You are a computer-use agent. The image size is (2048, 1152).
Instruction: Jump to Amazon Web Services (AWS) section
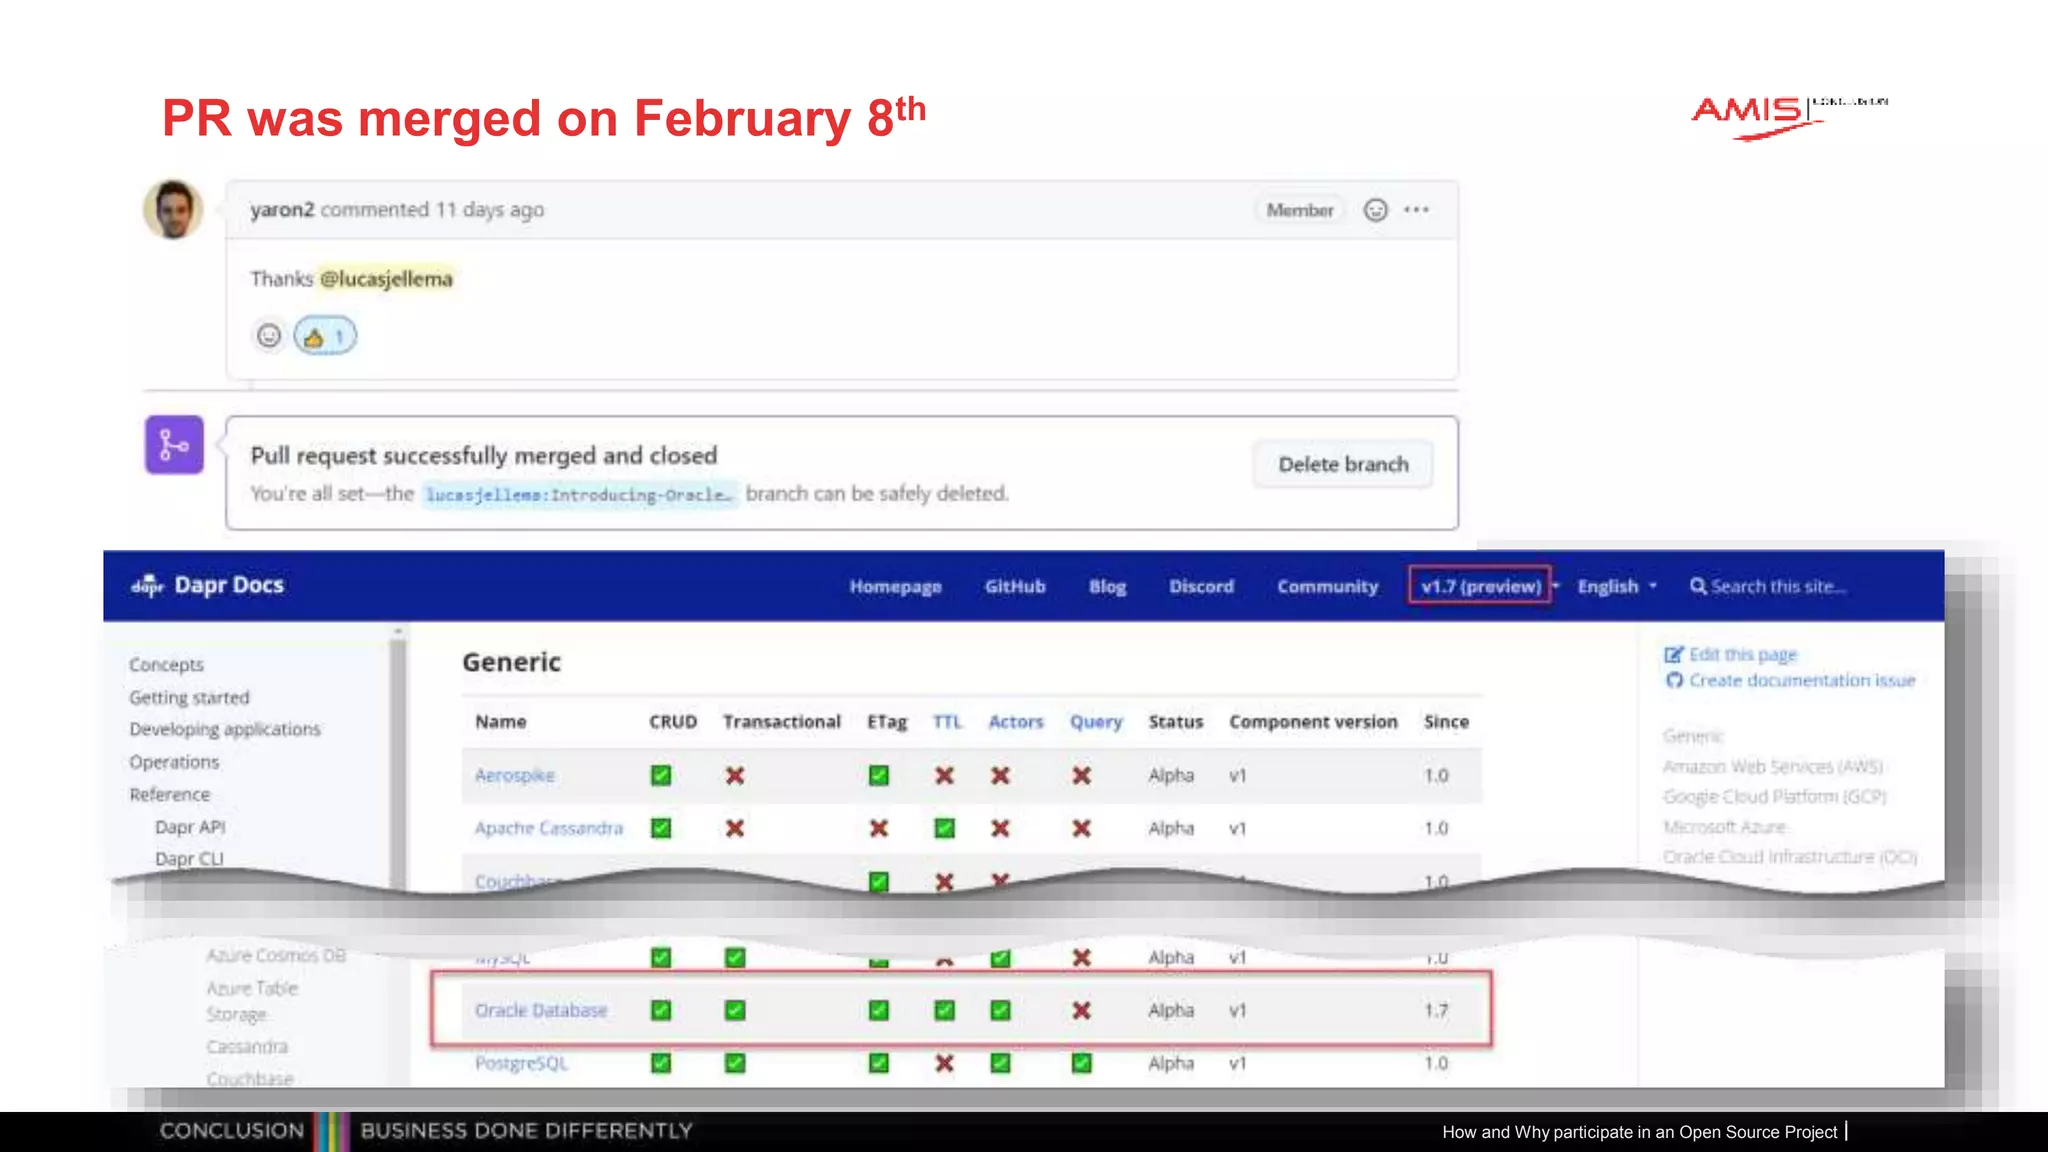click(1773, 767)
